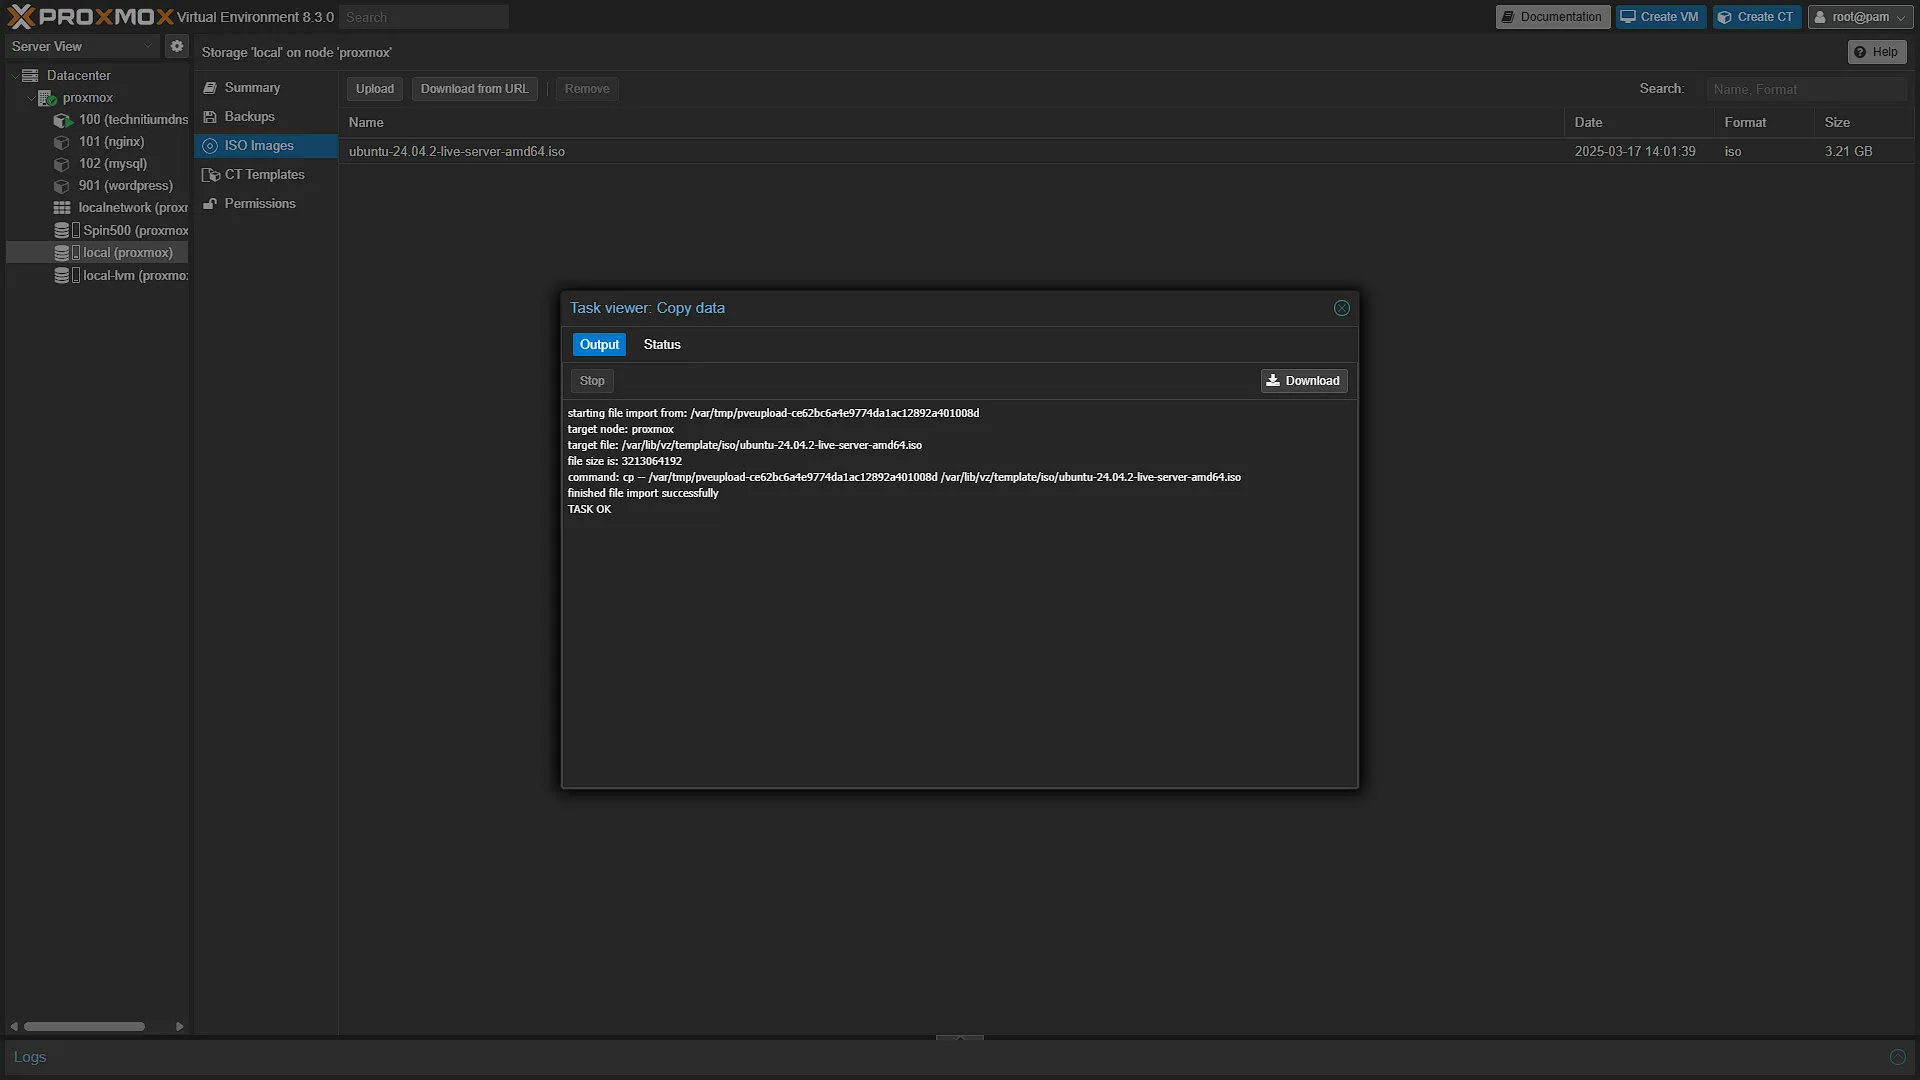Click the top global Search field
This screenshot has height=1080, width=1920.
click(424, 17)
